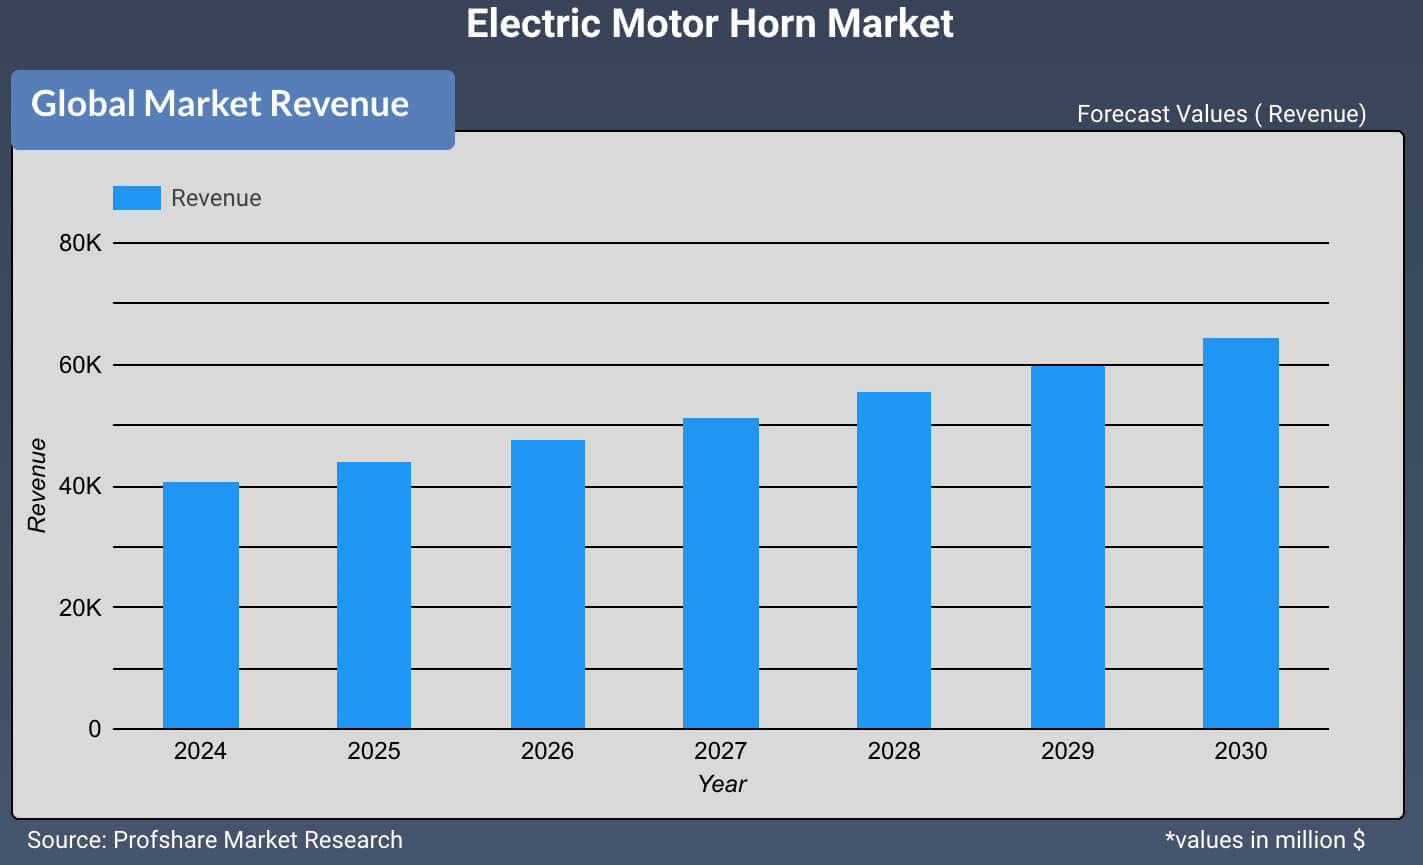The width and height of the screenshot is (1423, 865).
Task: Select the 2024 revenue bar
Action: 201,605
